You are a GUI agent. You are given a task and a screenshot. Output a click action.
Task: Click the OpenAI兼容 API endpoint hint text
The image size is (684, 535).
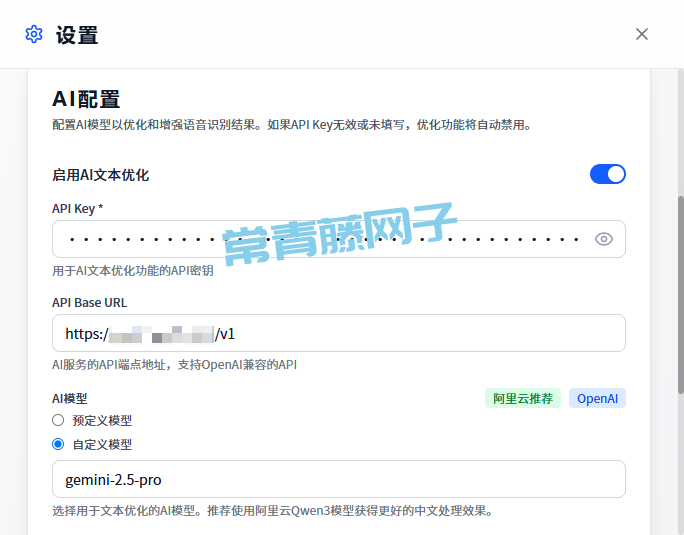click(174, 364)
